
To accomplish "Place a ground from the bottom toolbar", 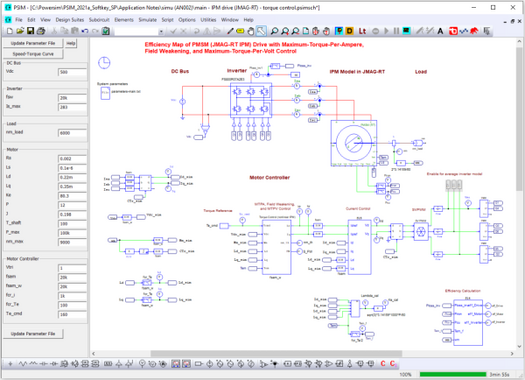I will click(10, 364).
